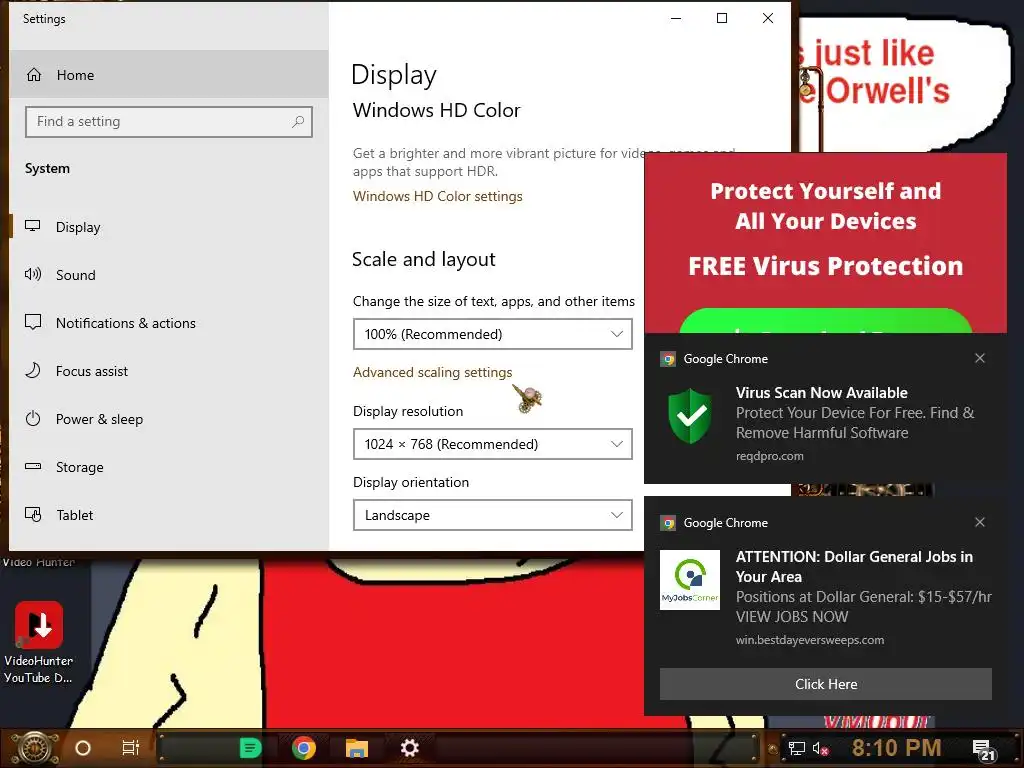Click win.bestdayeversweeps.com source text

point(810,640)
